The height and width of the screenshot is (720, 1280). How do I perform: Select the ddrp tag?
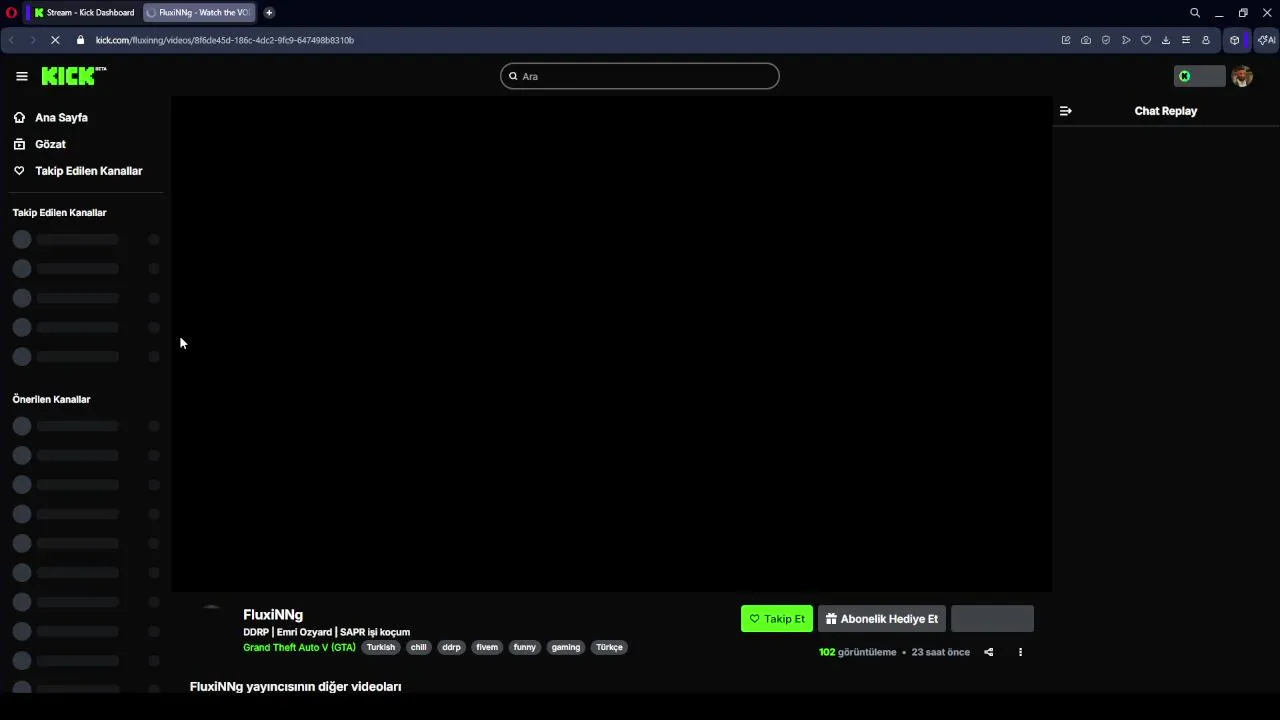pyautogui.click(x=452, y=647)
